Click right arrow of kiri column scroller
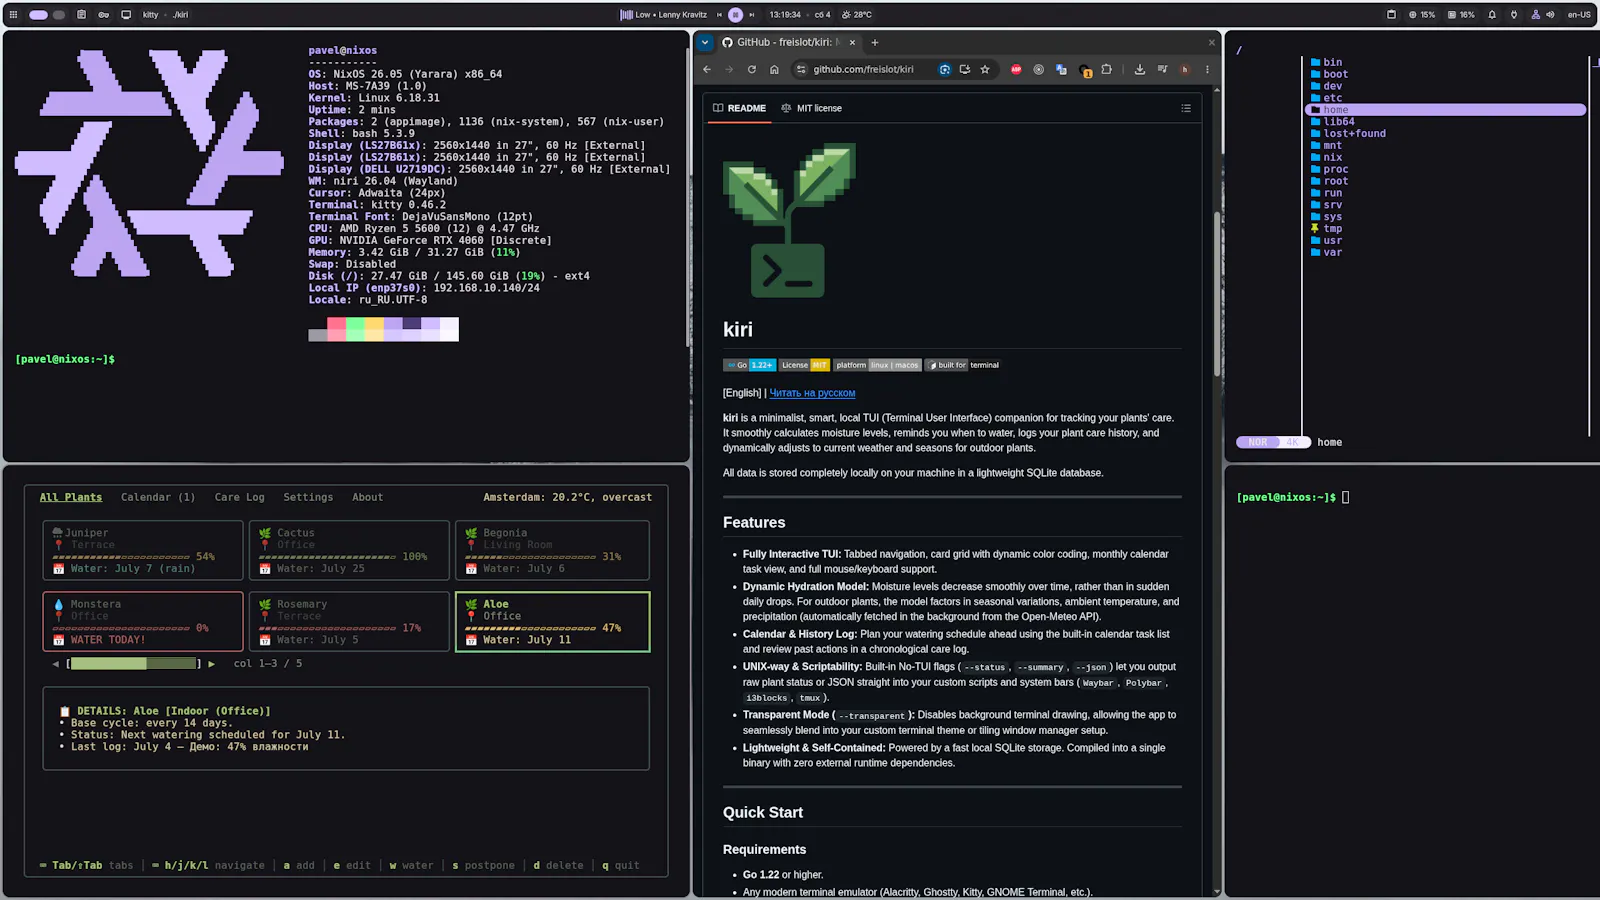The width and height of the screenshot is (1600, 900). [x=211, y=663]
